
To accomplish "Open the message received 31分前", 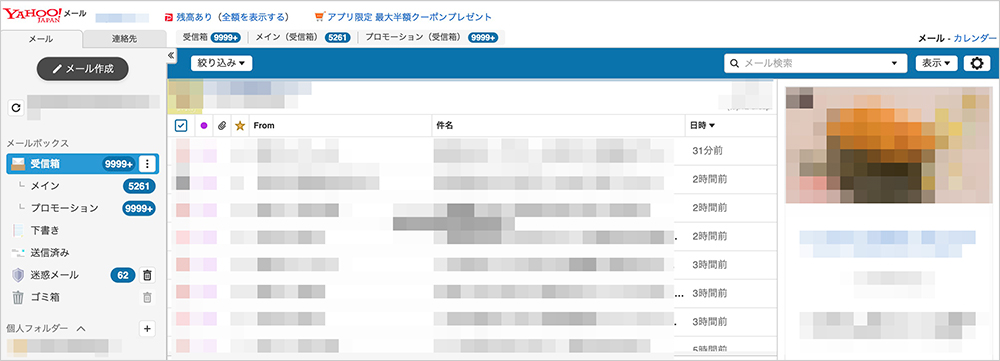I will pyautogui.click(x=472, y=151).
